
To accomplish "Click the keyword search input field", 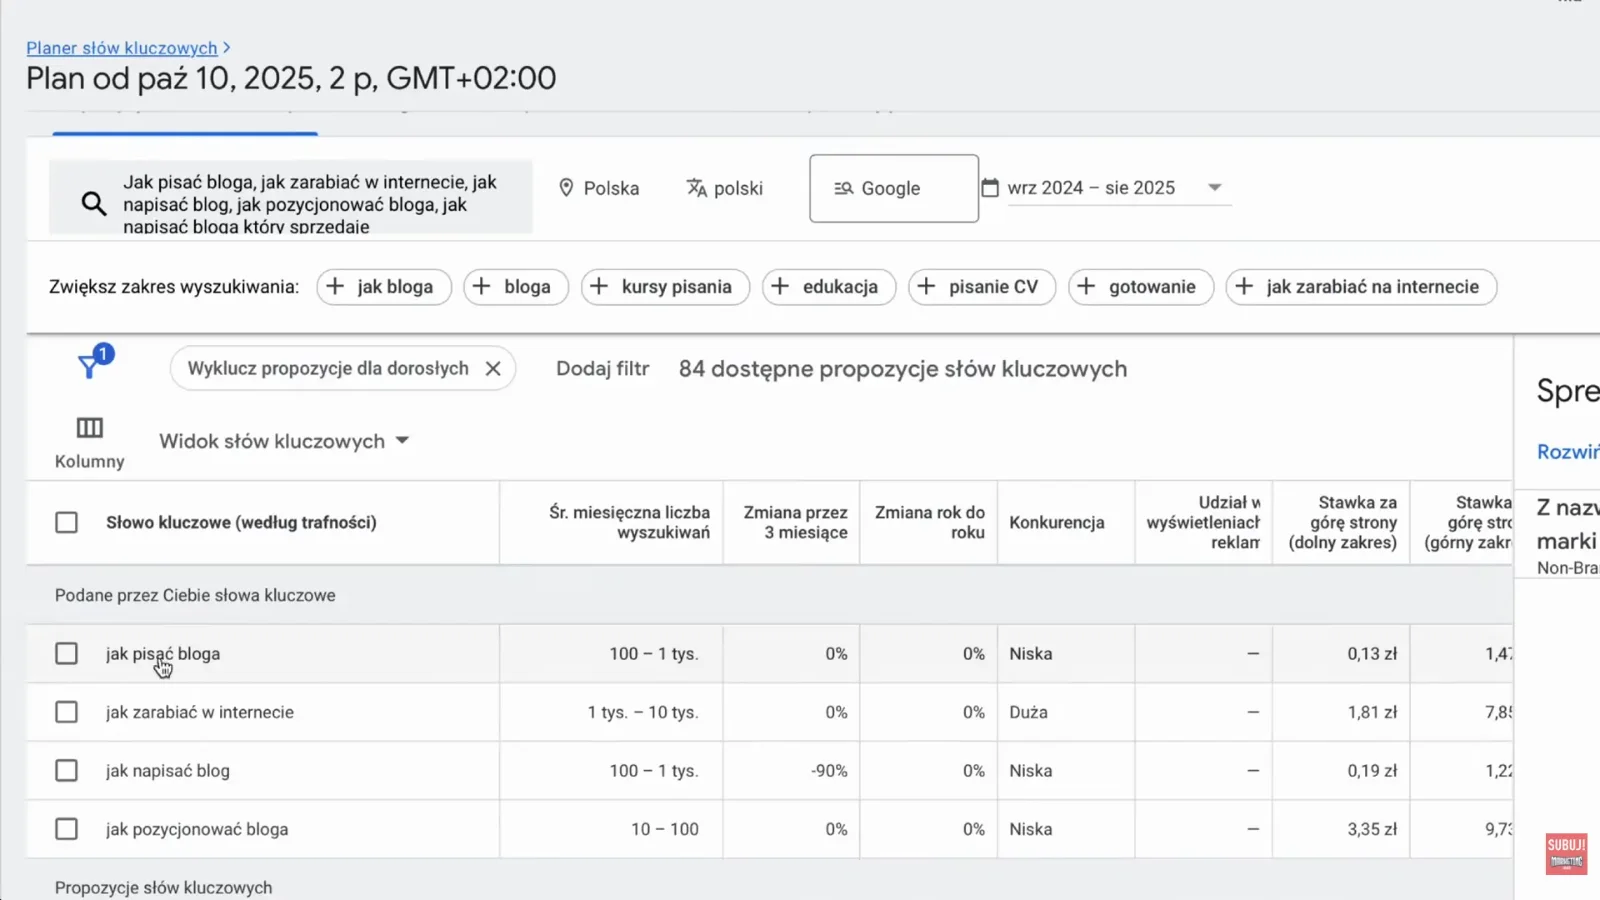I will click(x=291, y=197).
